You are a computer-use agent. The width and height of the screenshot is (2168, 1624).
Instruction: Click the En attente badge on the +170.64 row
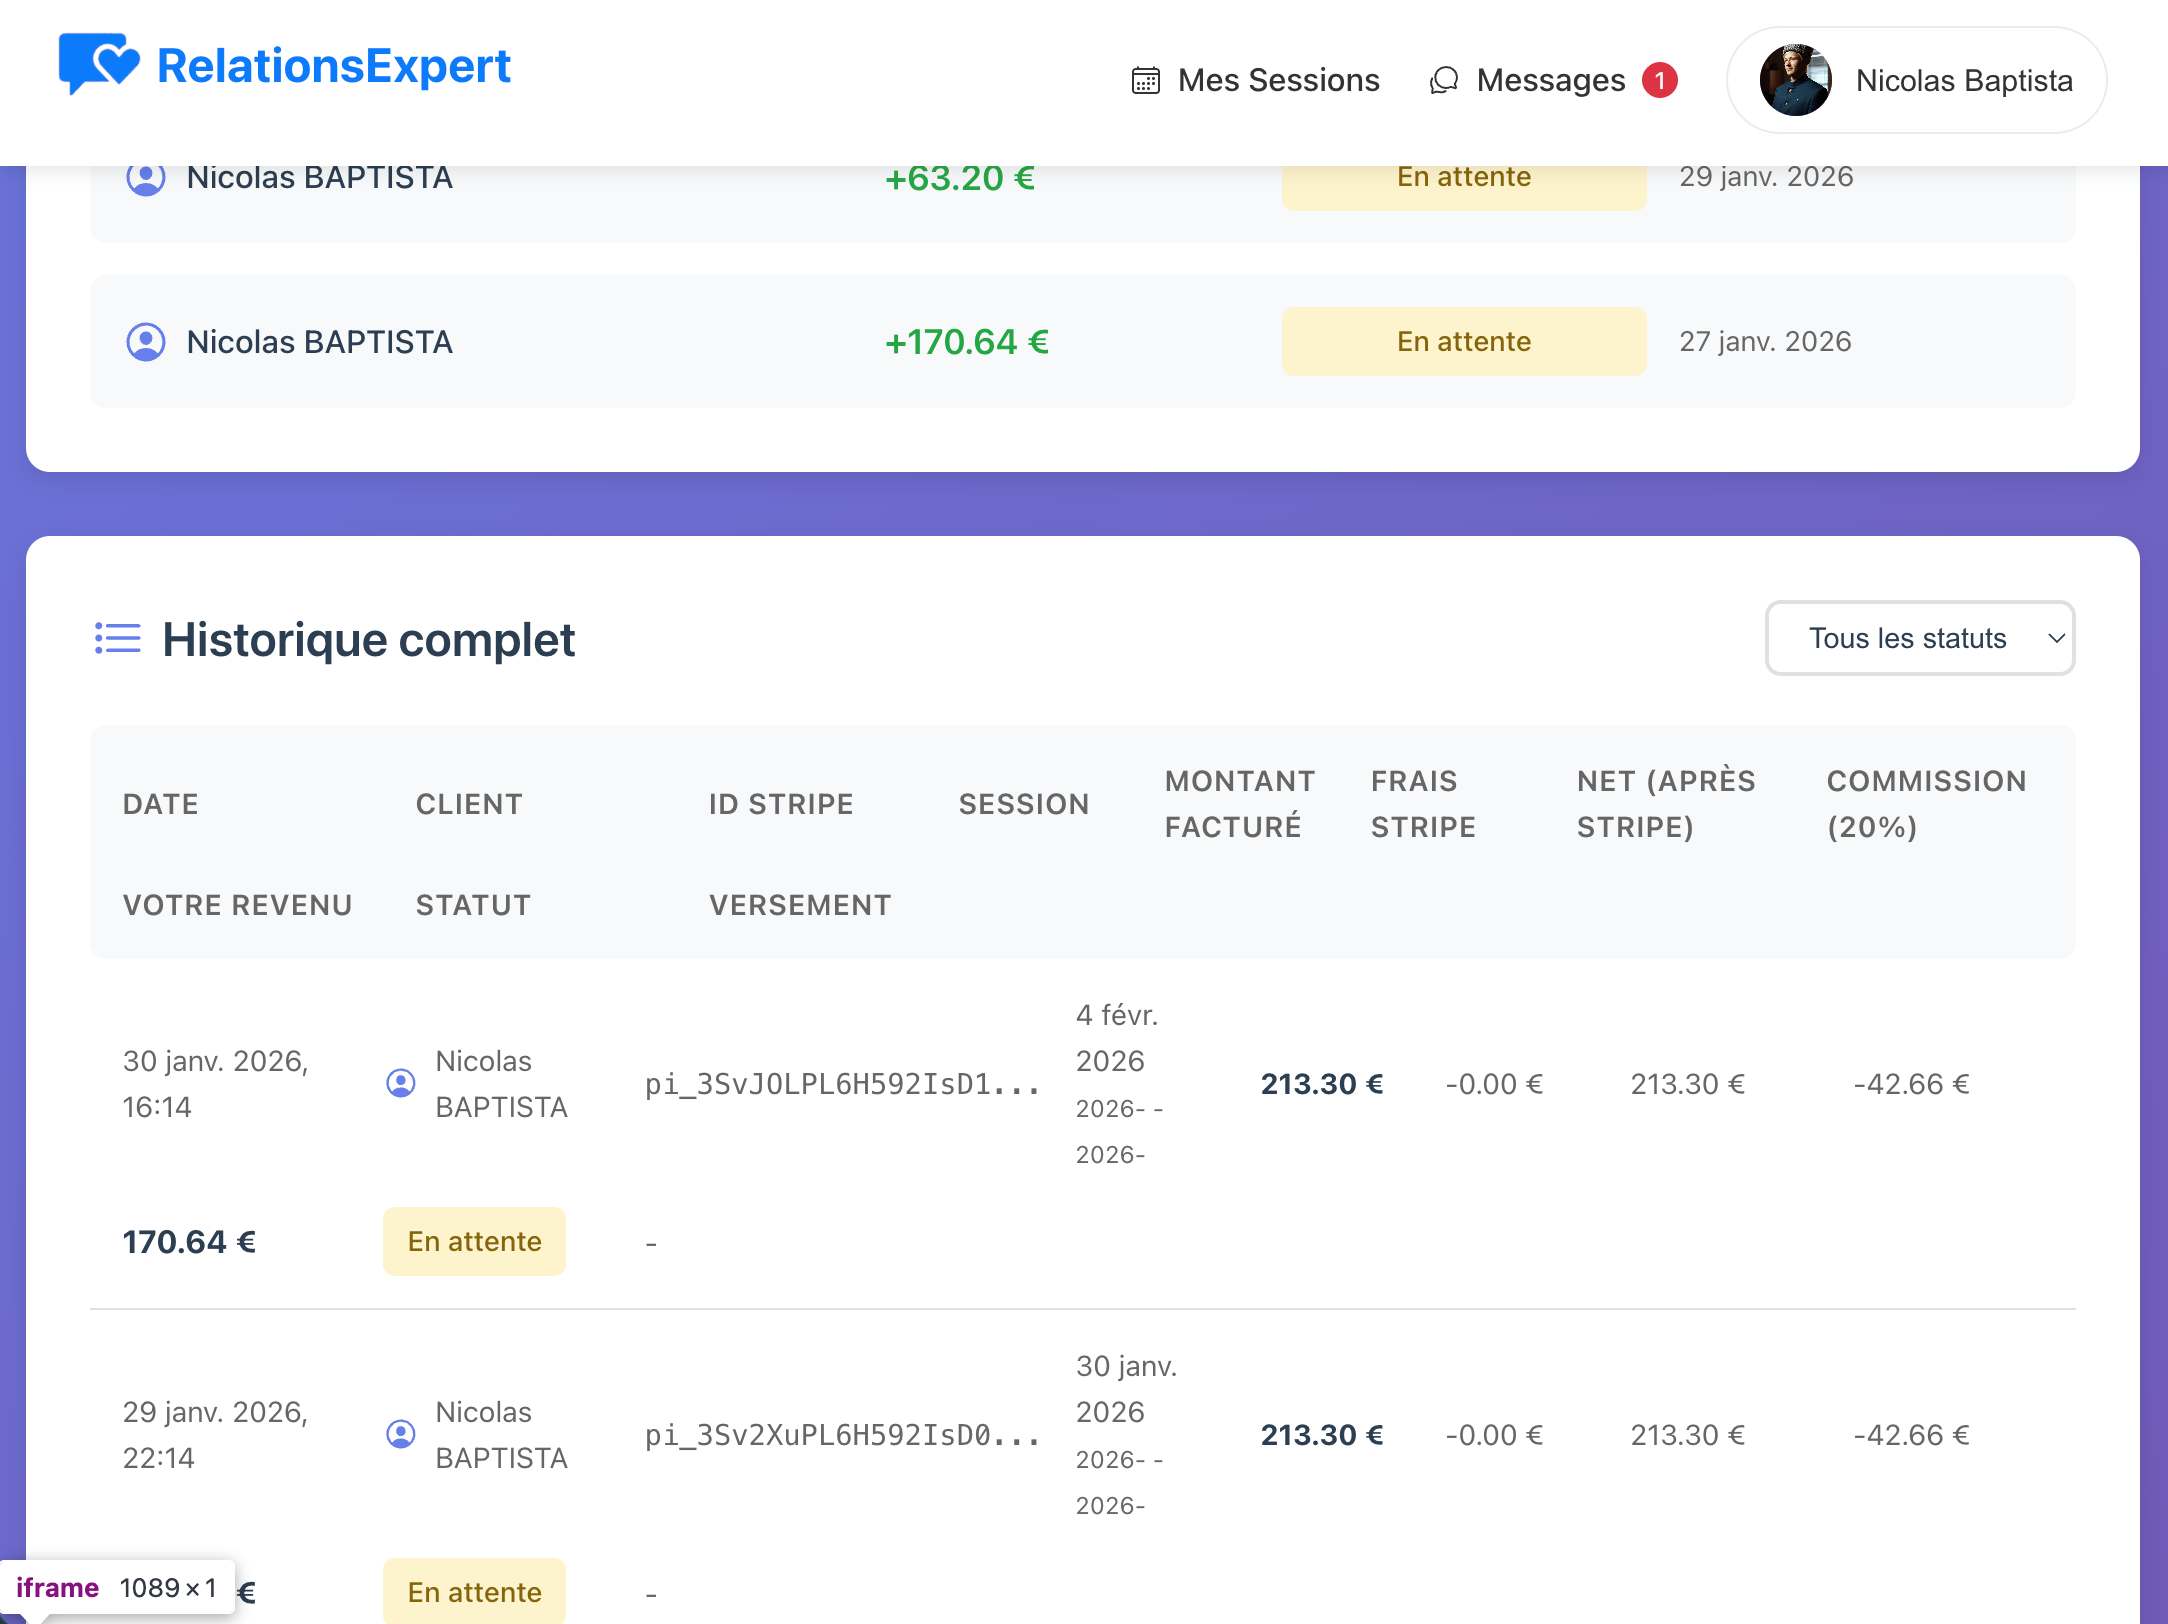pyautogui.click(x=1463, y=341)
